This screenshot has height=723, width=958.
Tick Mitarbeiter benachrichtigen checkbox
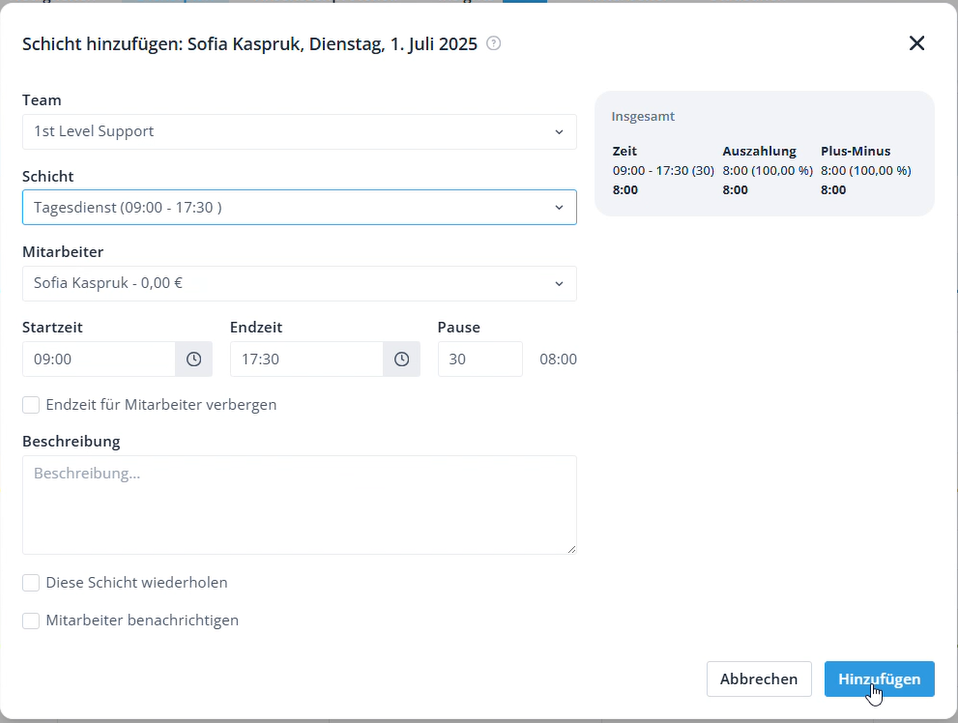point(31,620)
